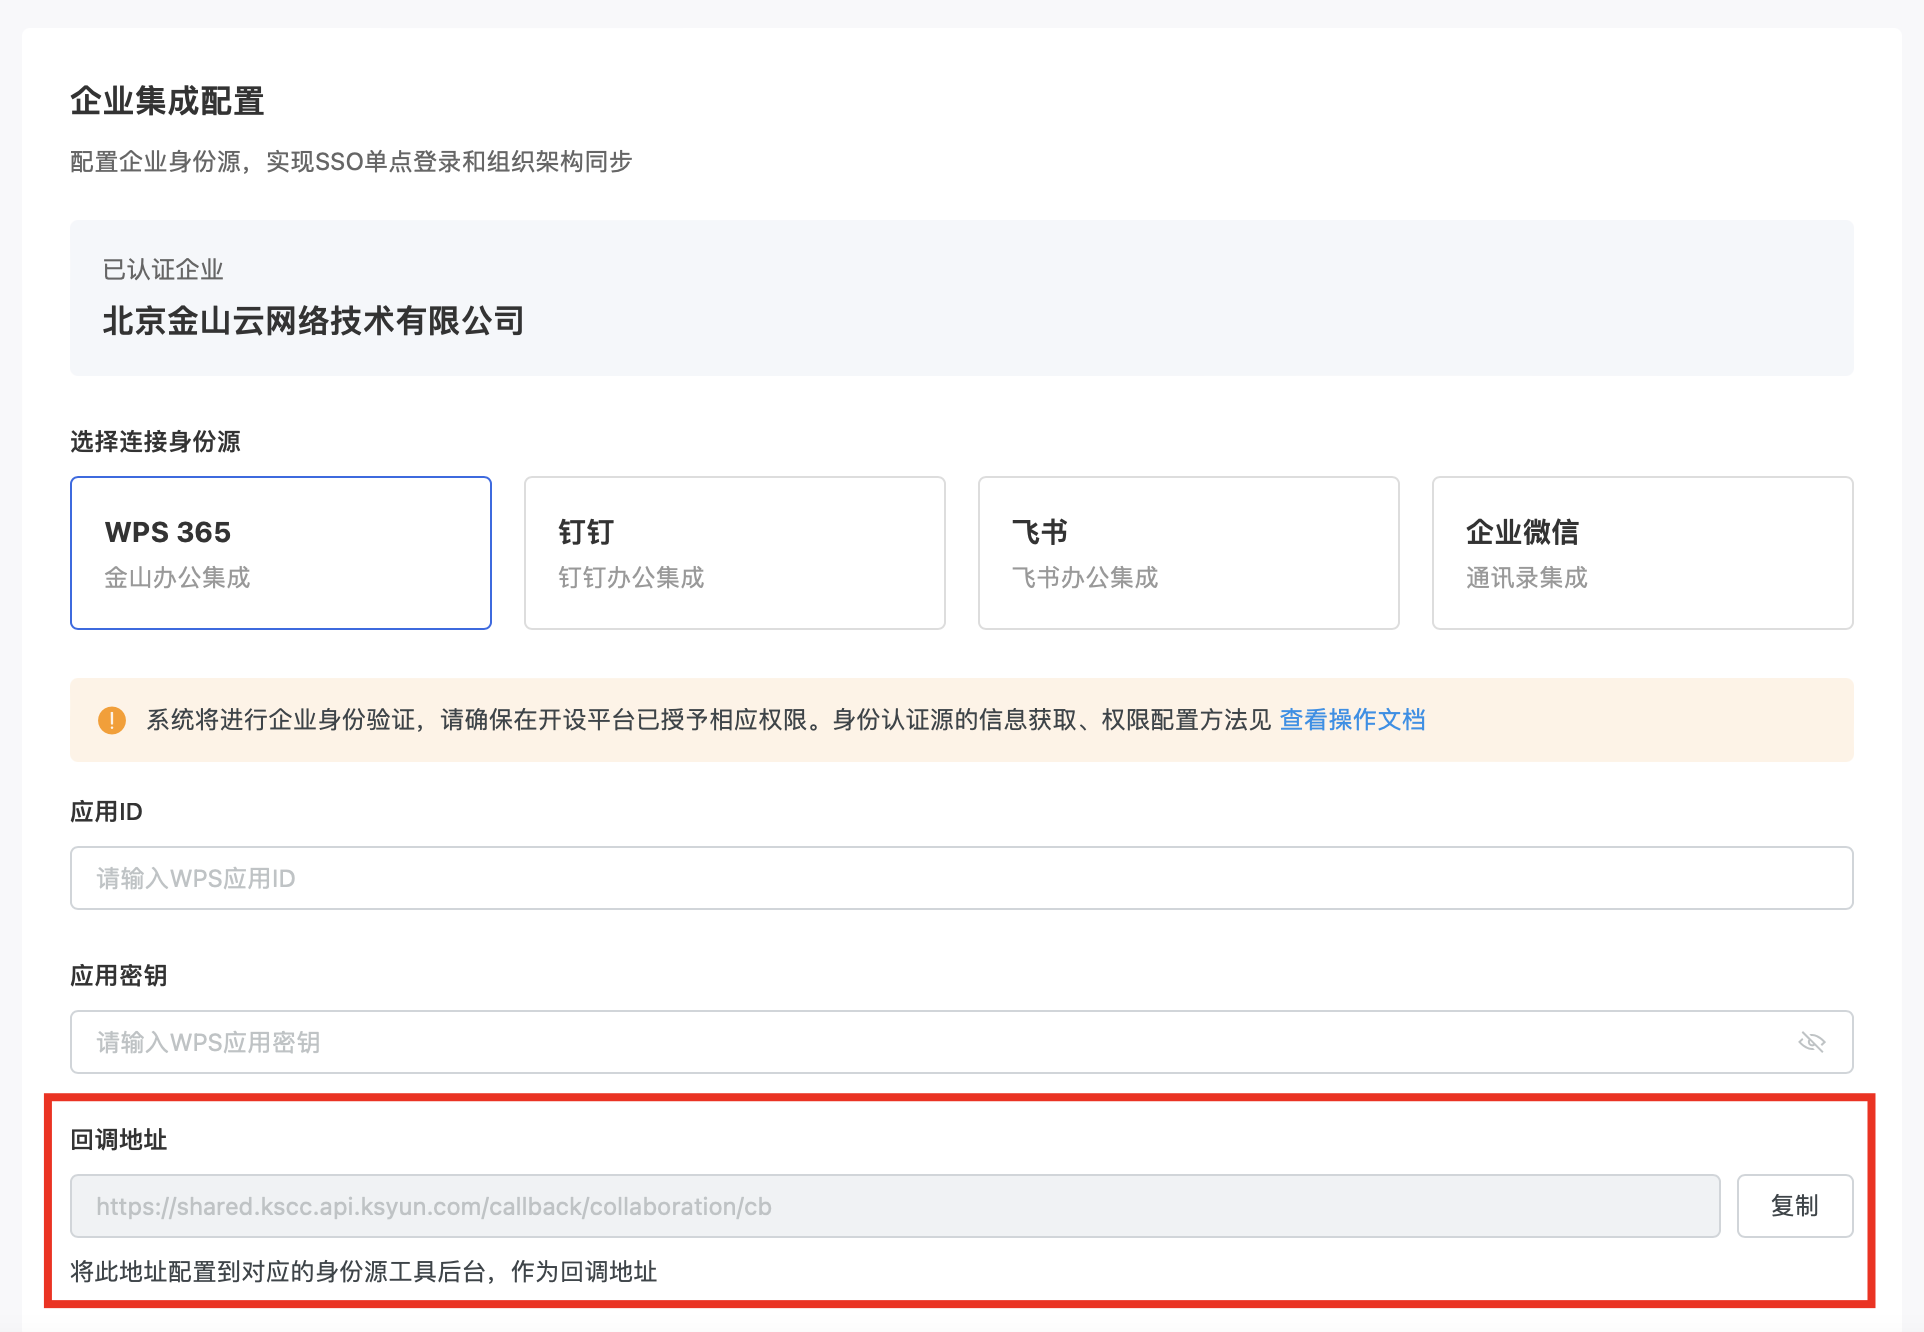Toggle password visibility eye icon
The image size is (1924, 1332).
[x=1811, y=1042]
